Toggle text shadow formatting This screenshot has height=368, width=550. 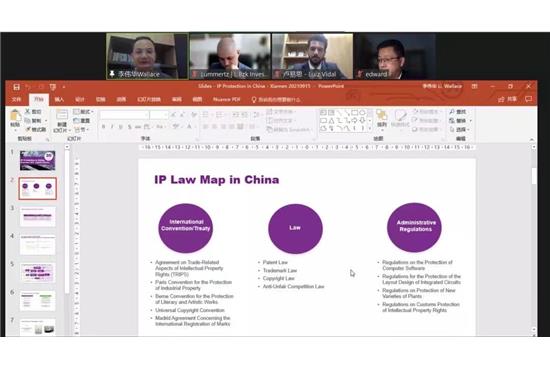129,127
